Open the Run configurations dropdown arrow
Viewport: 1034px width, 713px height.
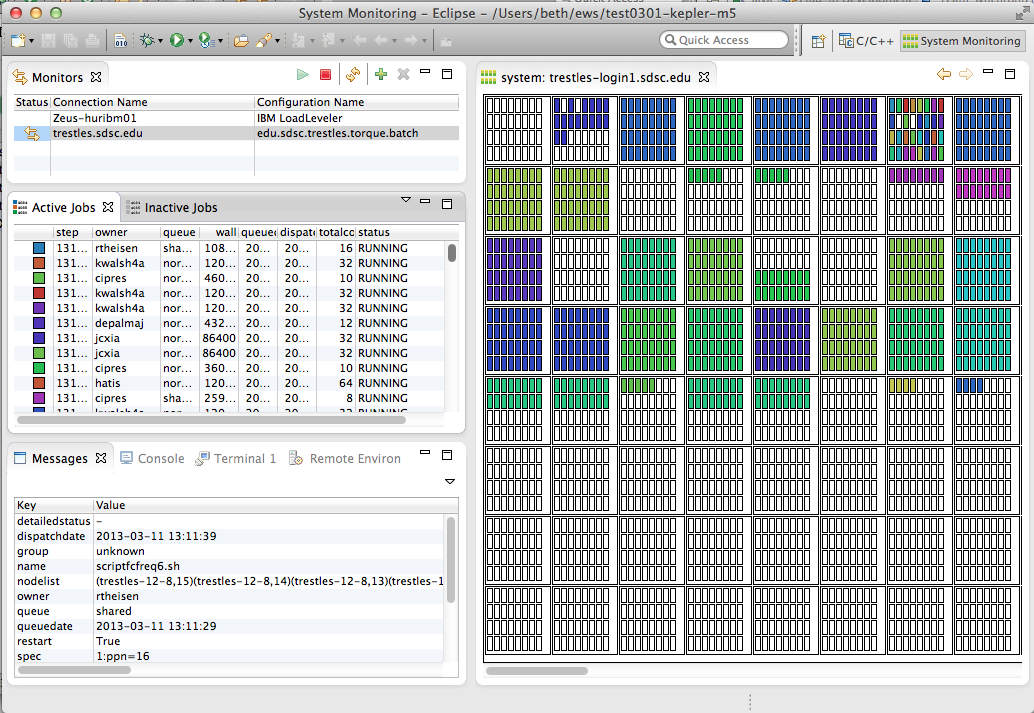tap(190, 42)
